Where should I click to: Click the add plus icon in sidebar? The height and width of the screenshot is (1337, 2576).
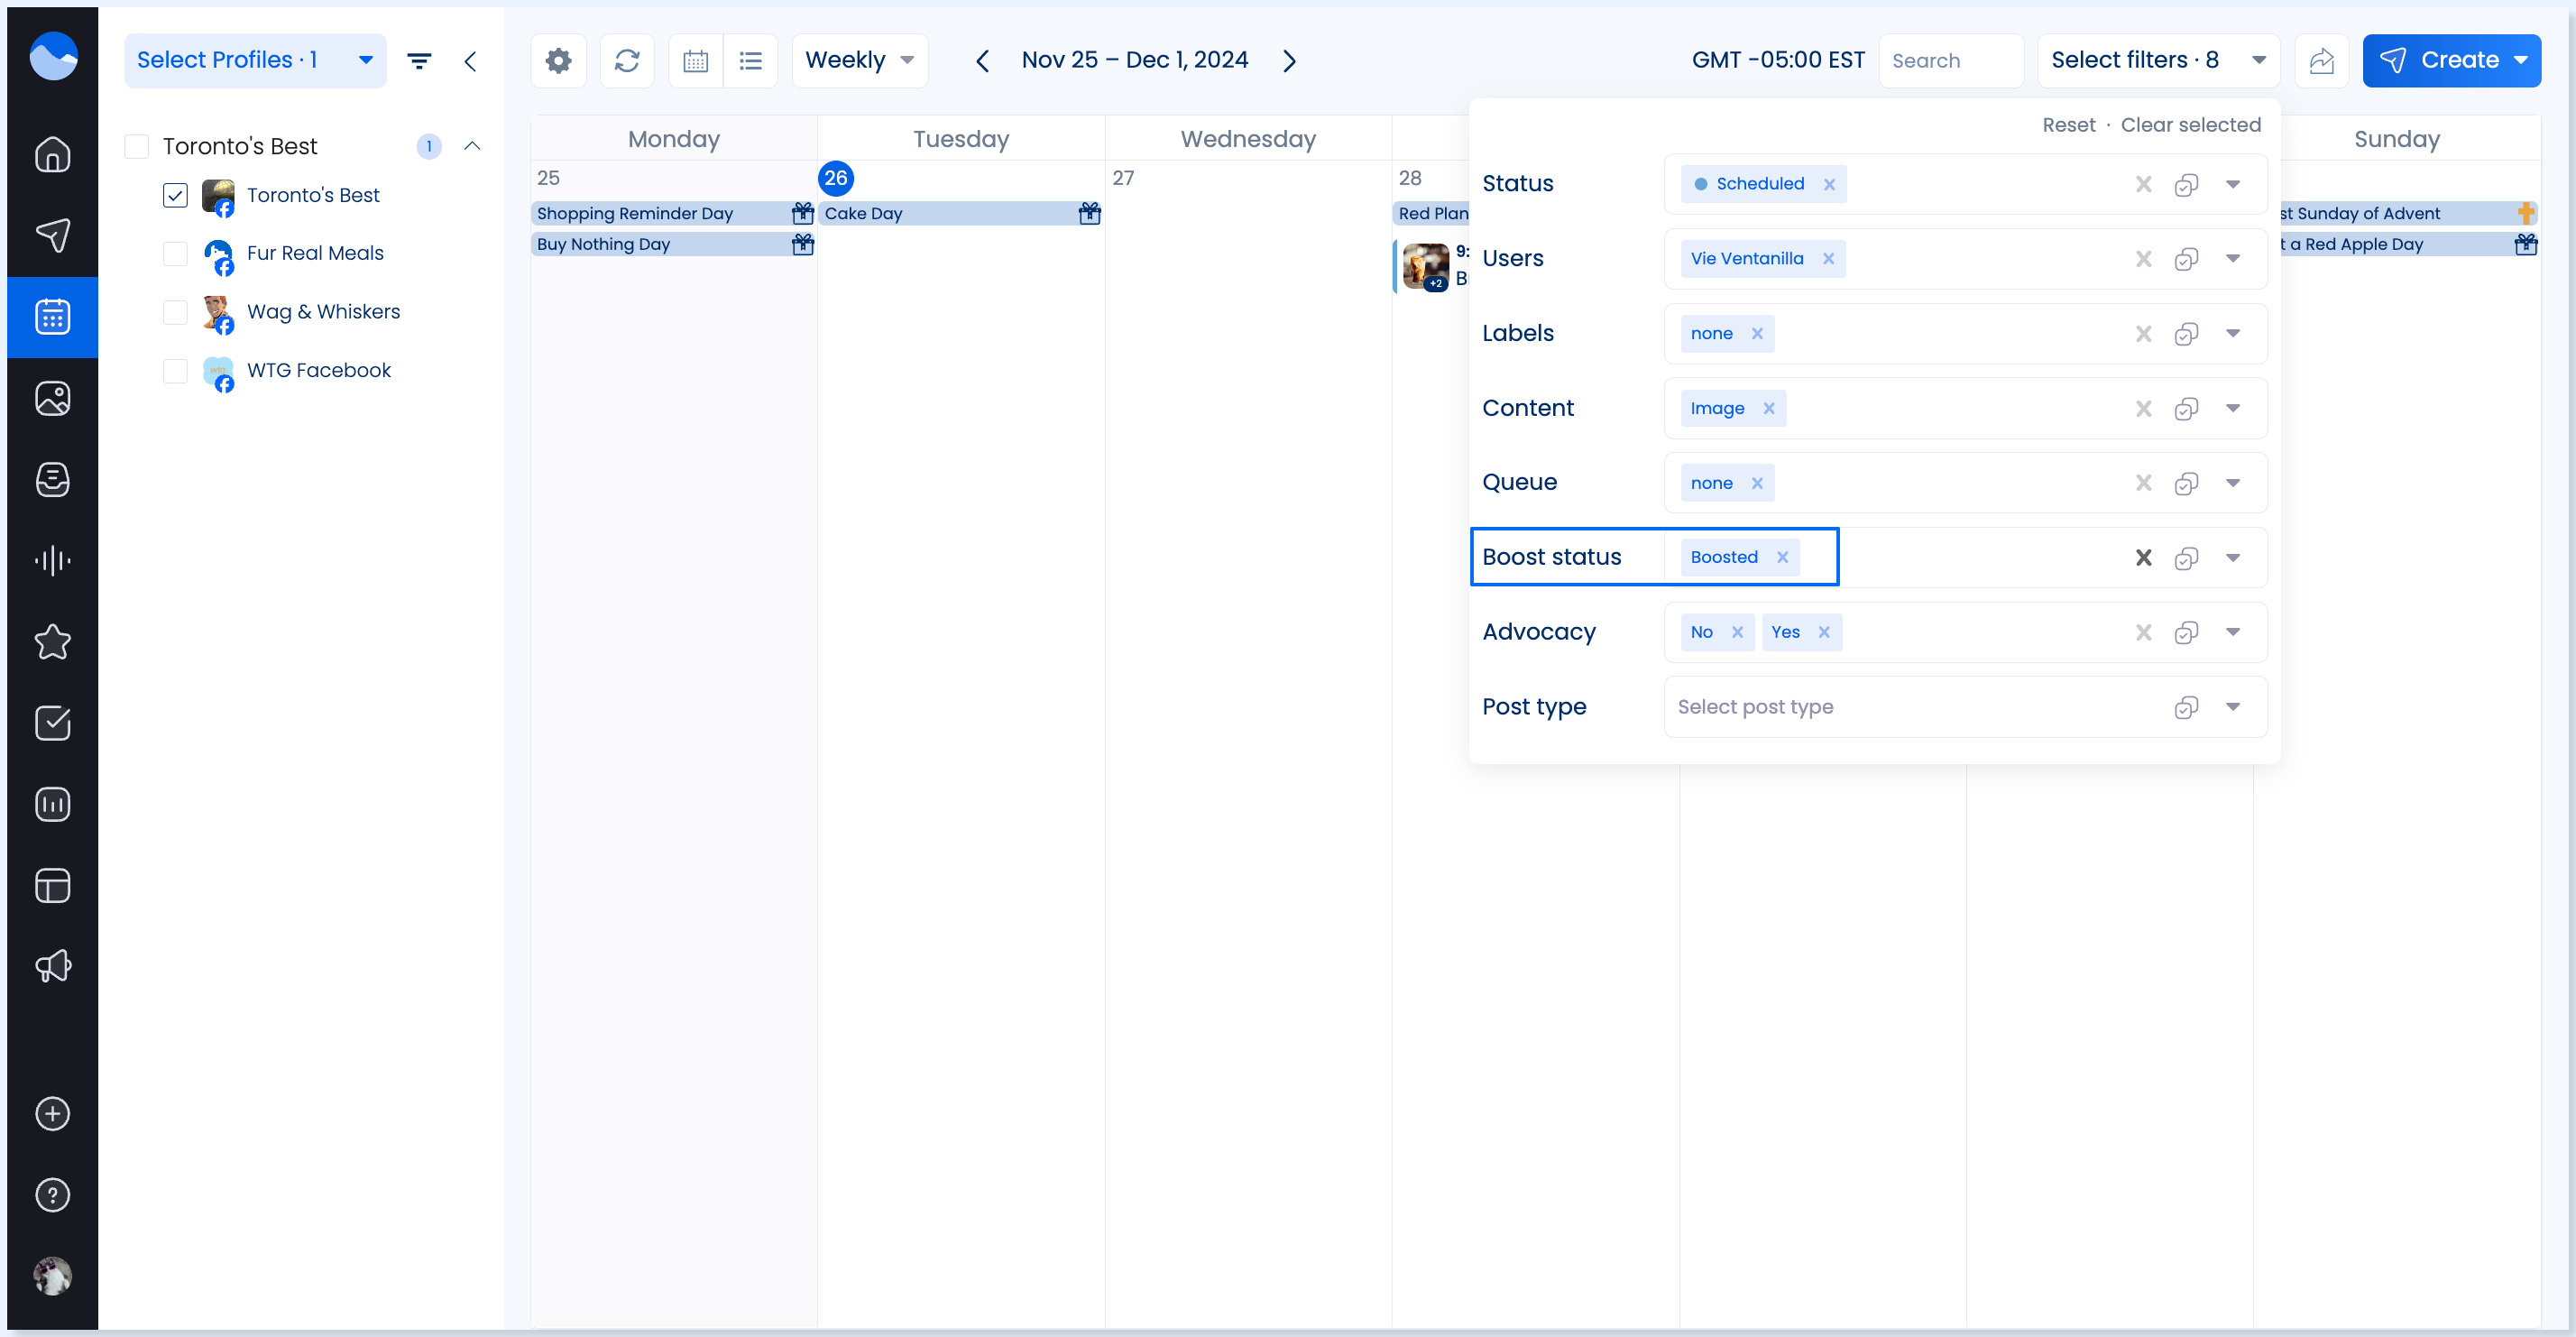52,1113
